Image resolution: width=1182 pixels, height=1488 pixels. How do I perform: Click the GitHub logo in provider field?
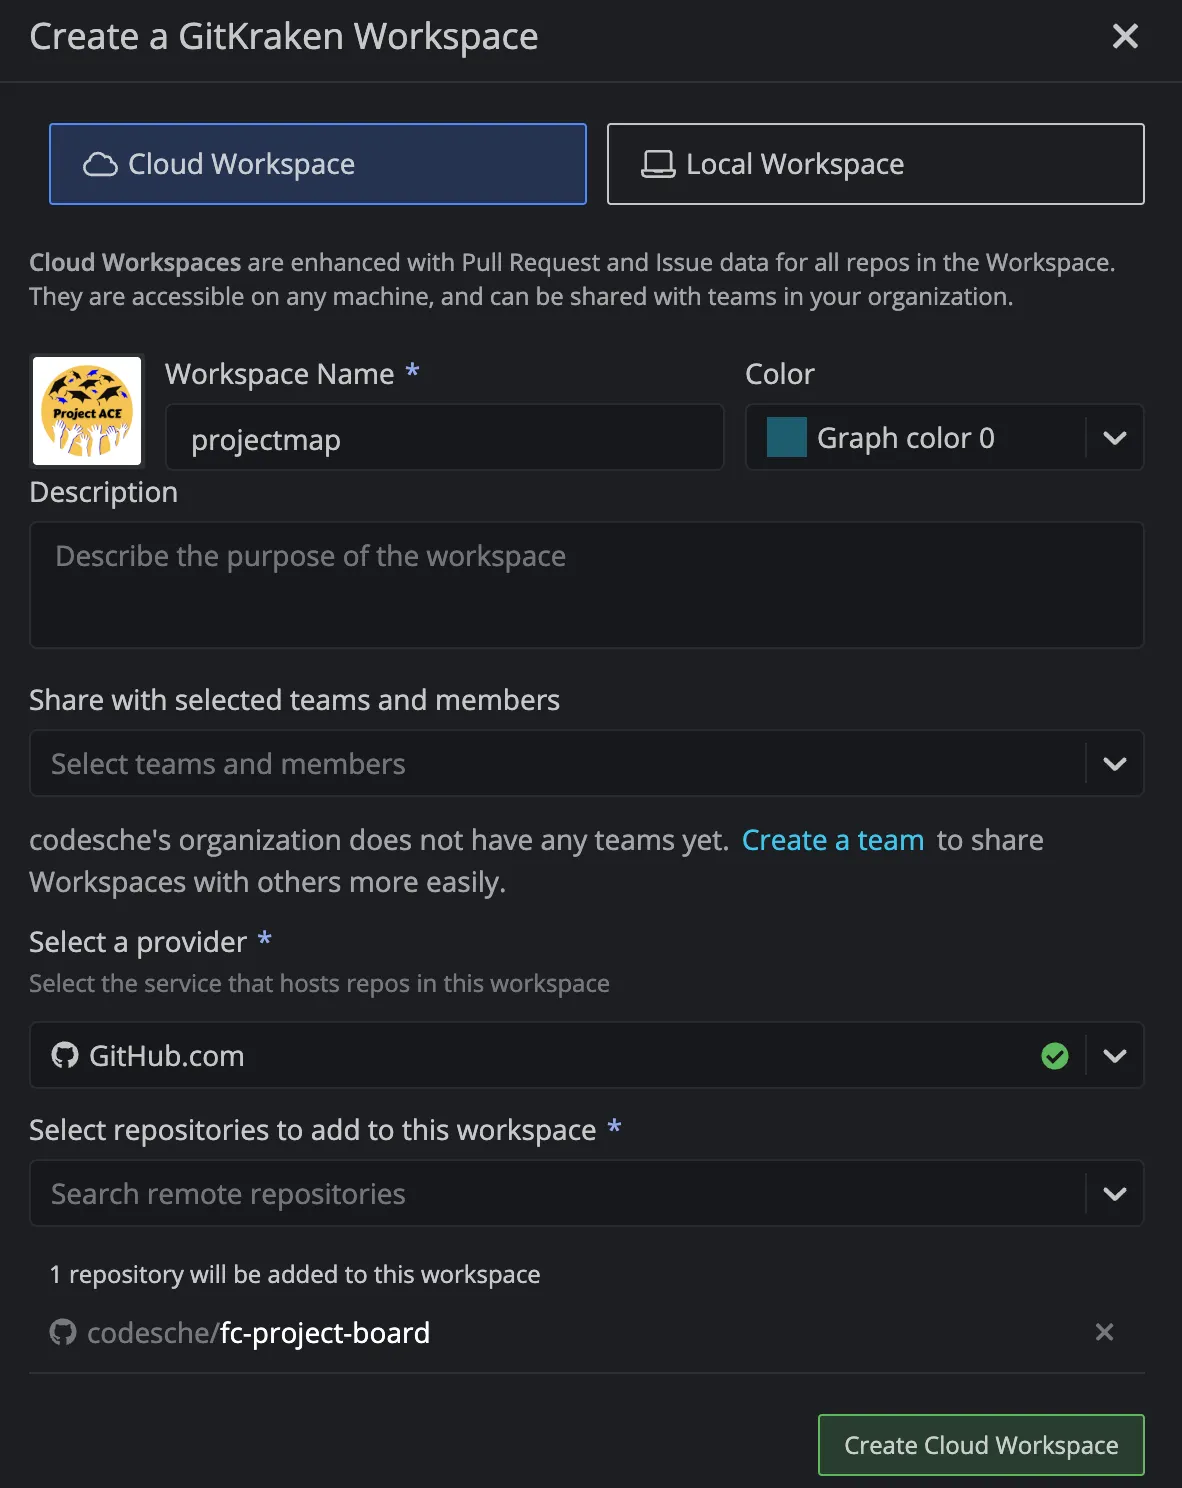(x=65, y=1056)
